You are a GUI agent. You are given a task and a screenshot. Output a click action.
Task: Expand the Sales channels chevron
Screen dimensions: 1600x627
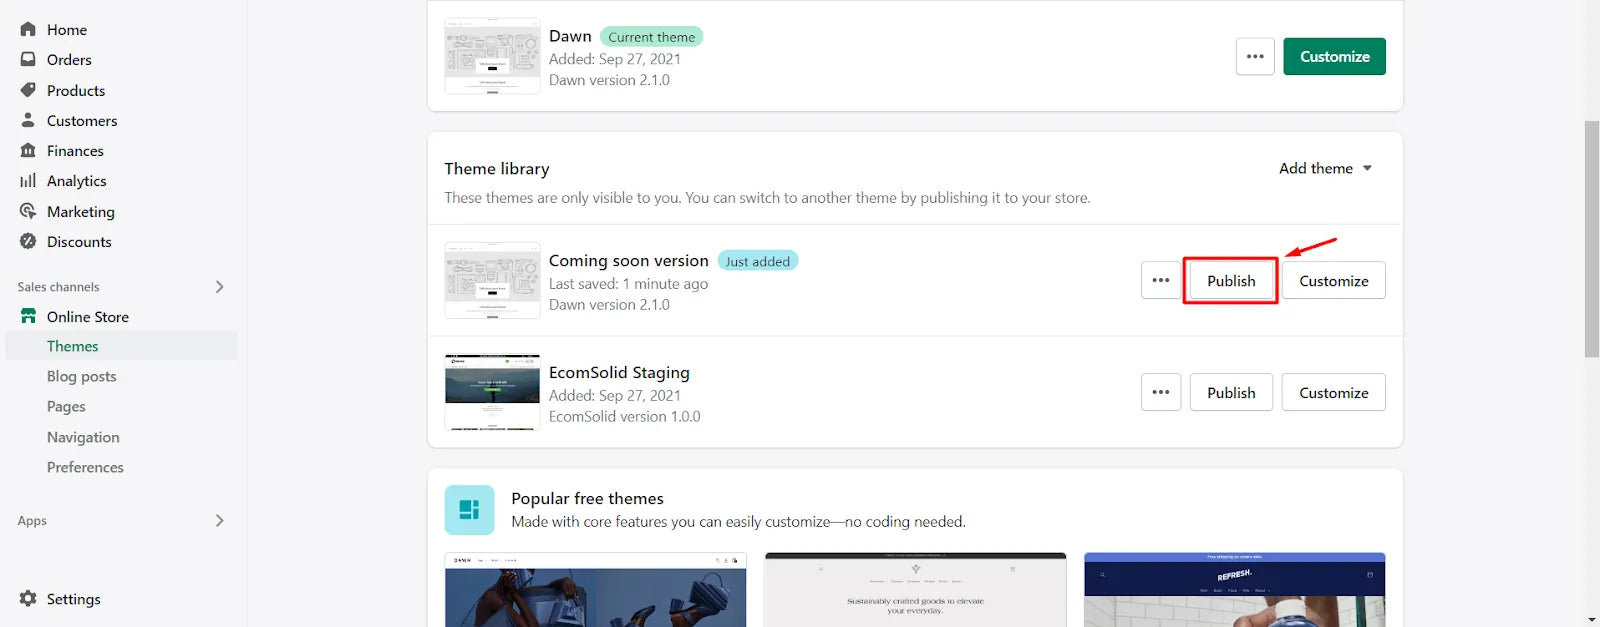(x=220, y=287)
